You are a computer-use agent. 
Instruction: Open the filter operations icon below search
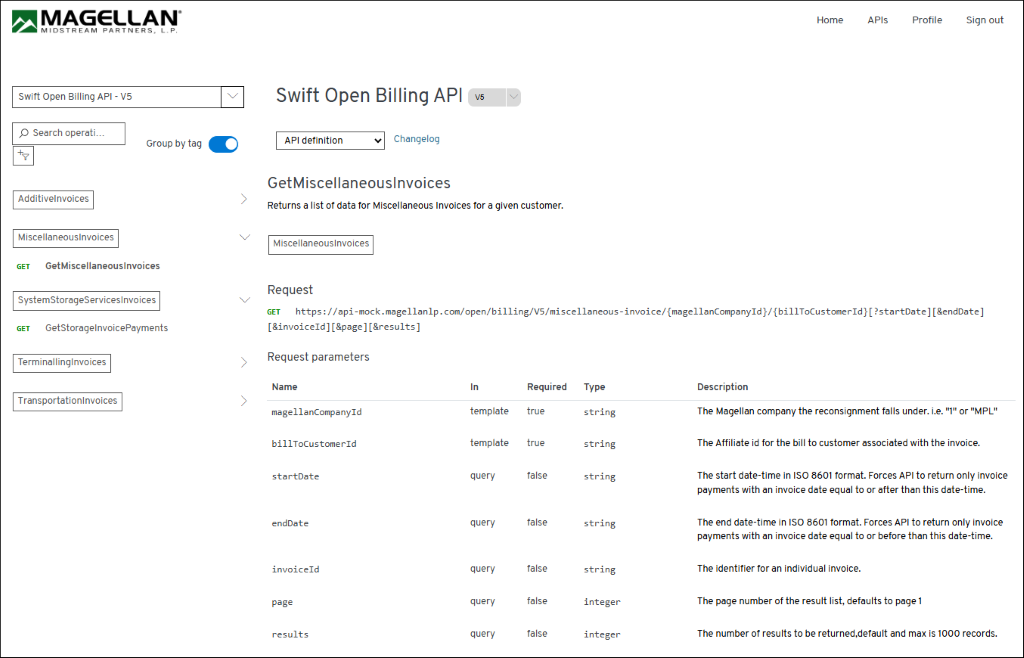[23, 155]
